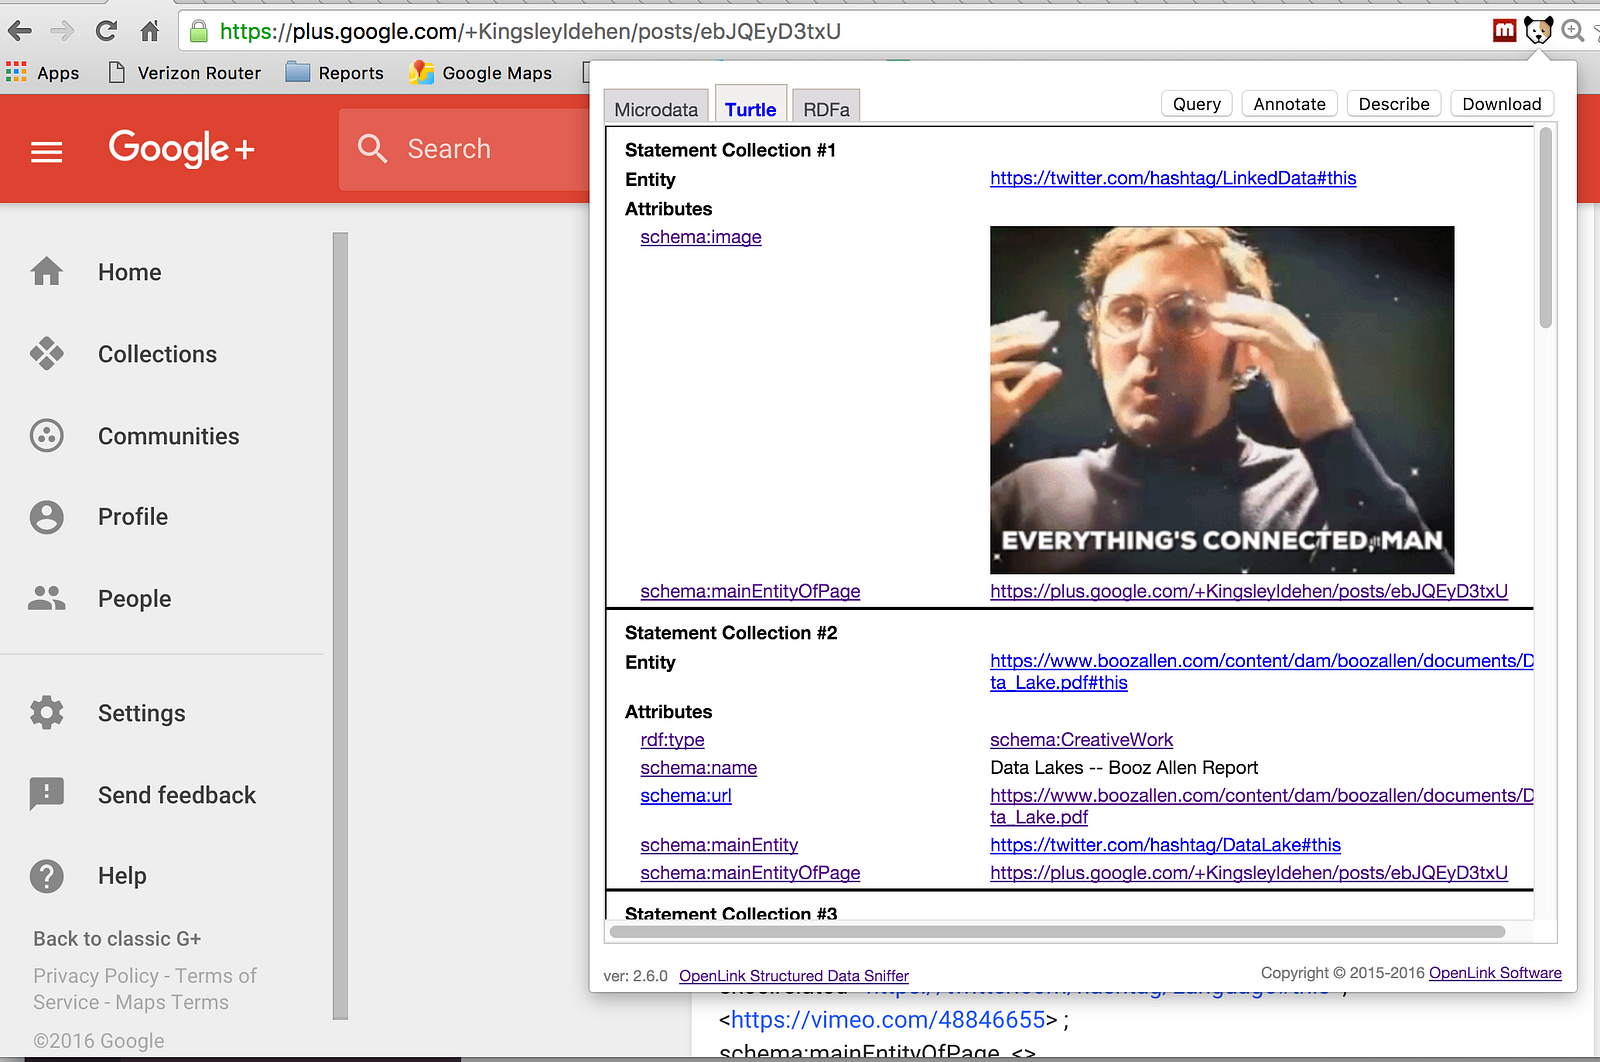Open the twitter LinkedData hashtag link
This screenshot has width=1600, height=1062.
pos(1173,178)
